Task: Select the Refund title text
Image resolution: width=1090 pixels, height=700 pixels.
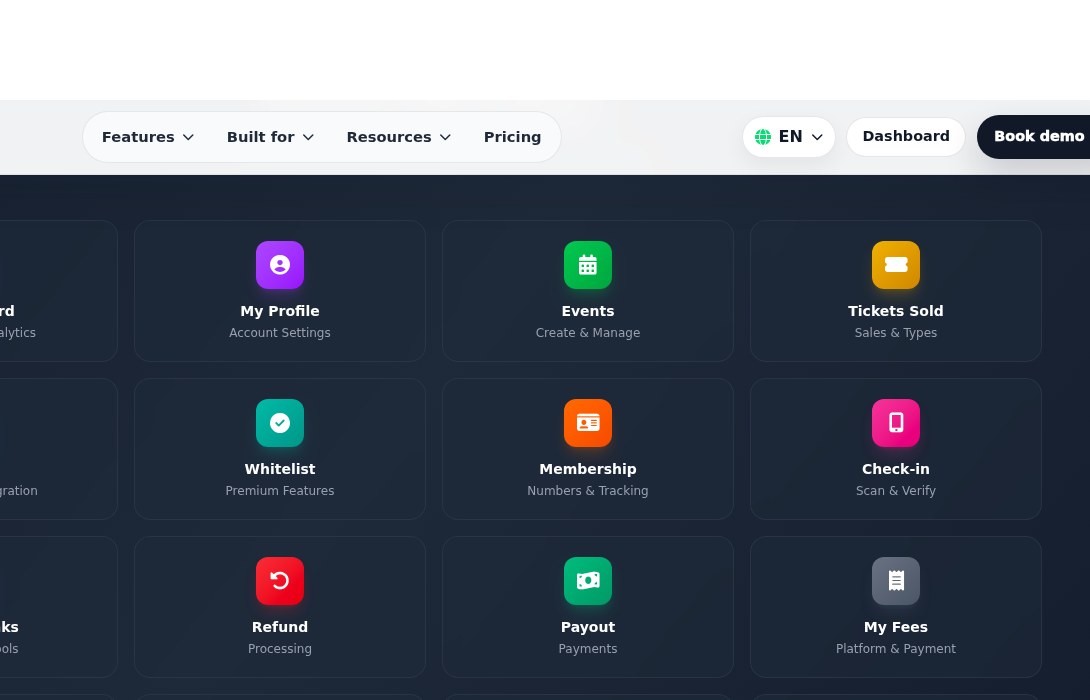Action: pos(279,626)
